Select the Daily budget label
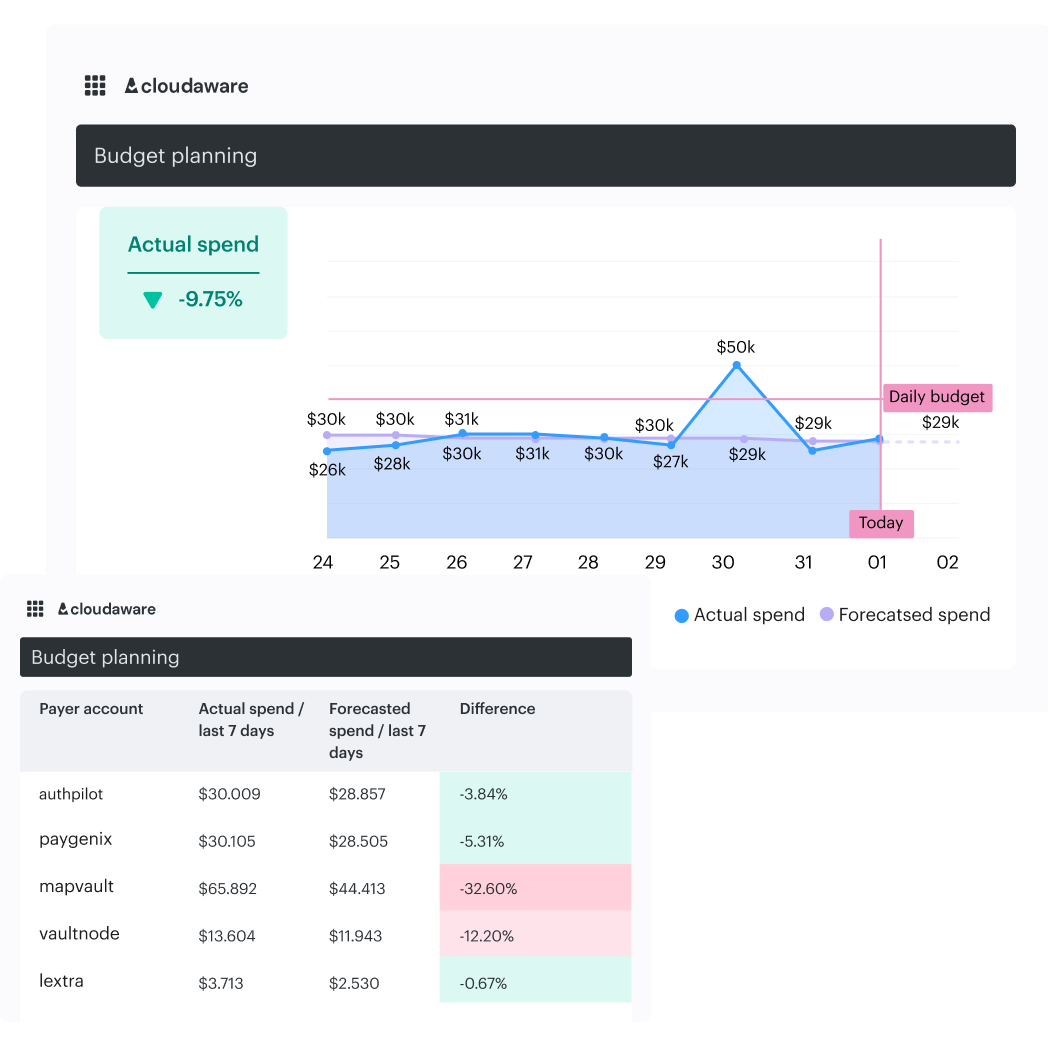Screen dimensions: 1048x1048 point(936,397)
